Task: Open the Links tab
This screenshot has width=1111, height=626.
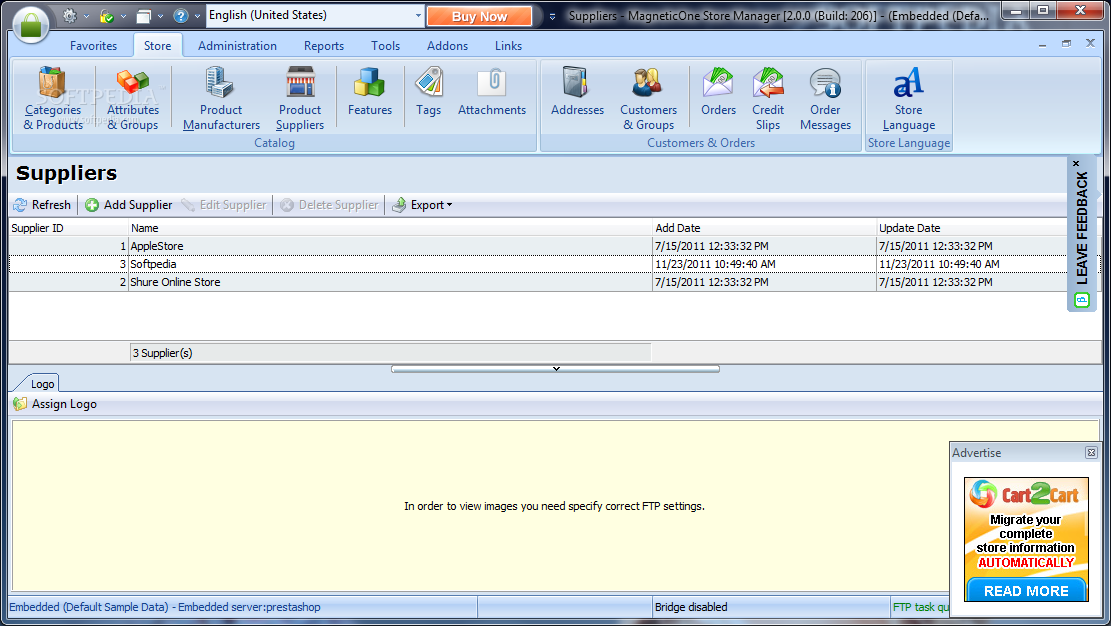Action: tap(508, 45)
